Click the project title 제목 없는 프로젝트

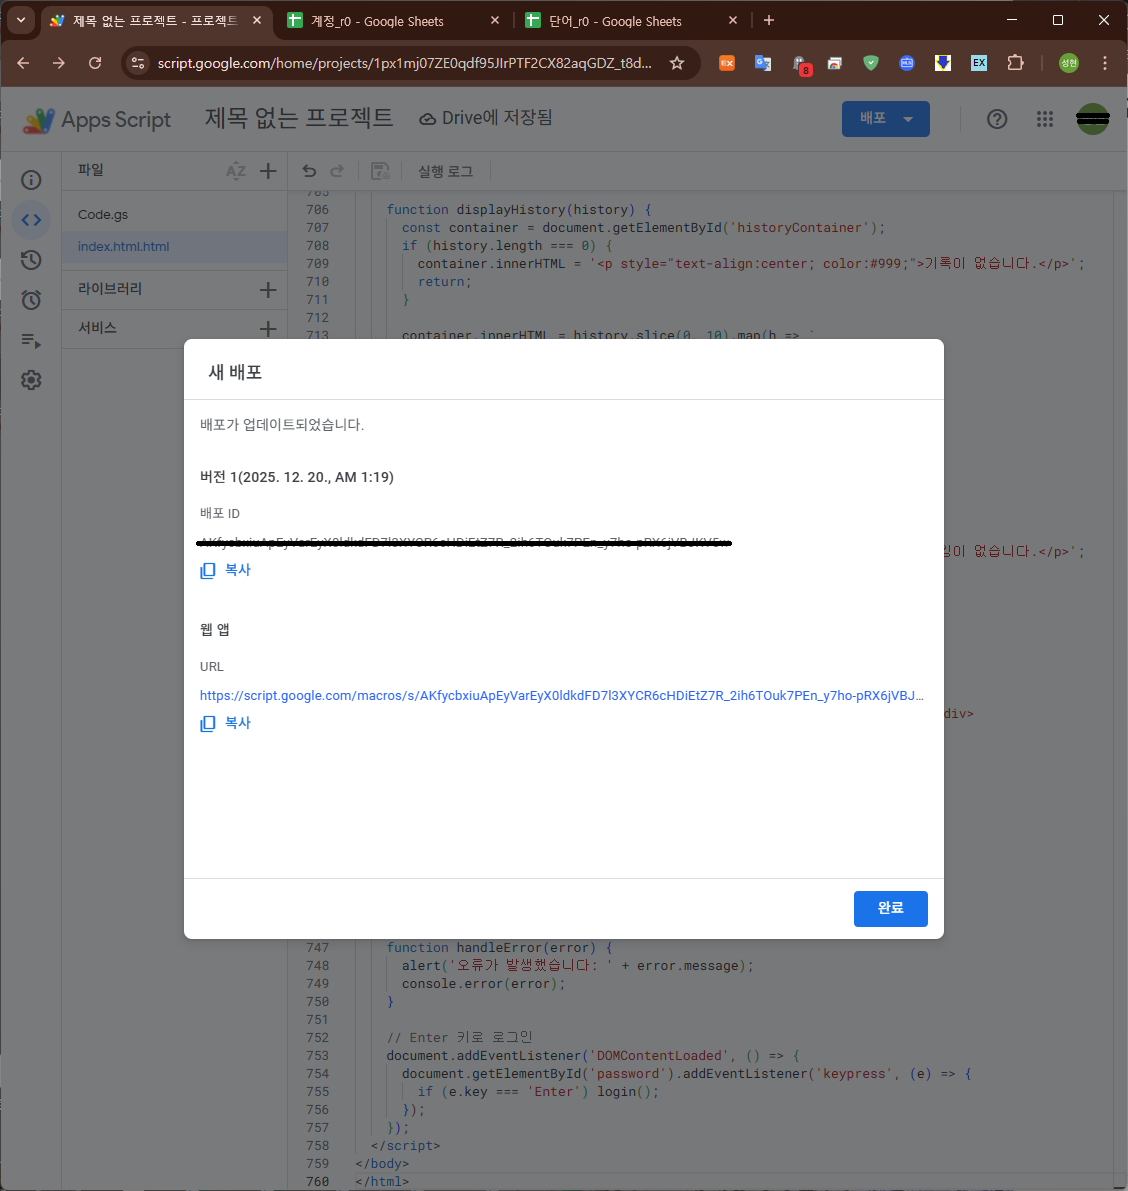coord(299,118)
